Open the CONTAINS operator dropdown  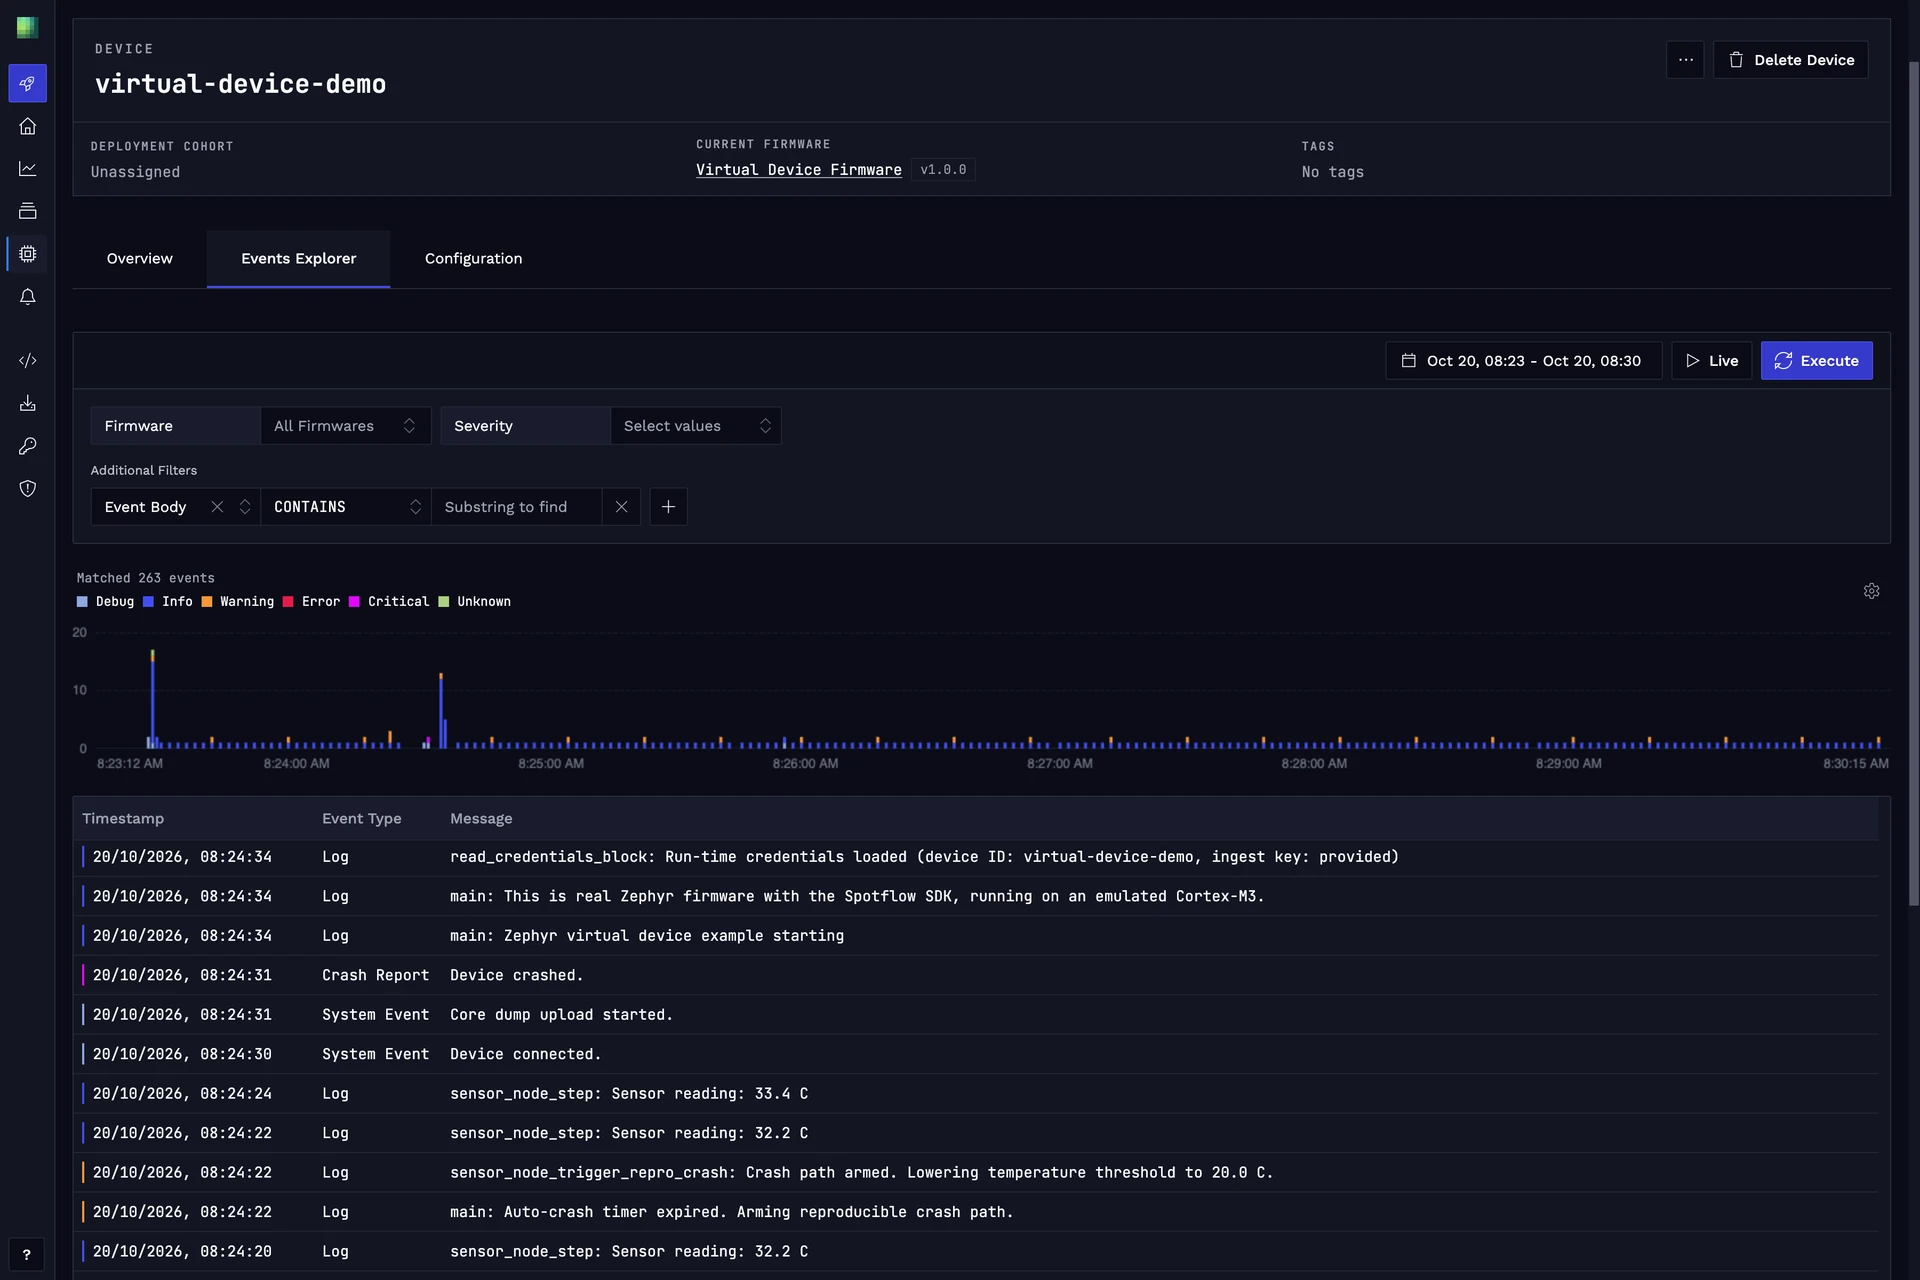click(346, 507)
